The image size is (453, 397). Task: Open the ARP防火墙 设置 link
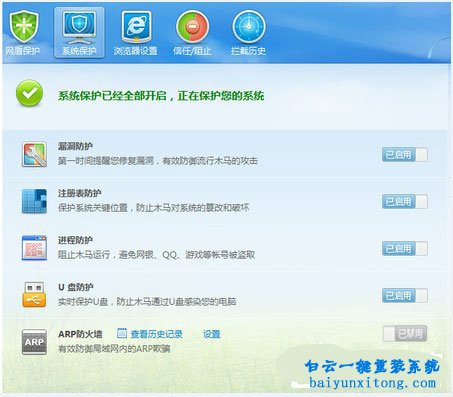point(212,334)
